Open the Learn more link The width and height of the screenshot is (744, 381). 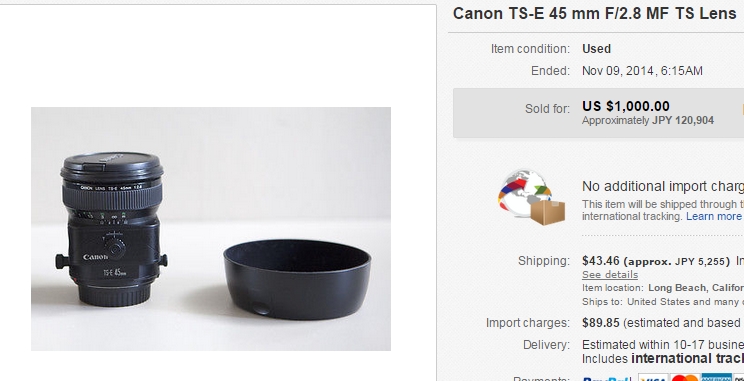click(713, 216)
